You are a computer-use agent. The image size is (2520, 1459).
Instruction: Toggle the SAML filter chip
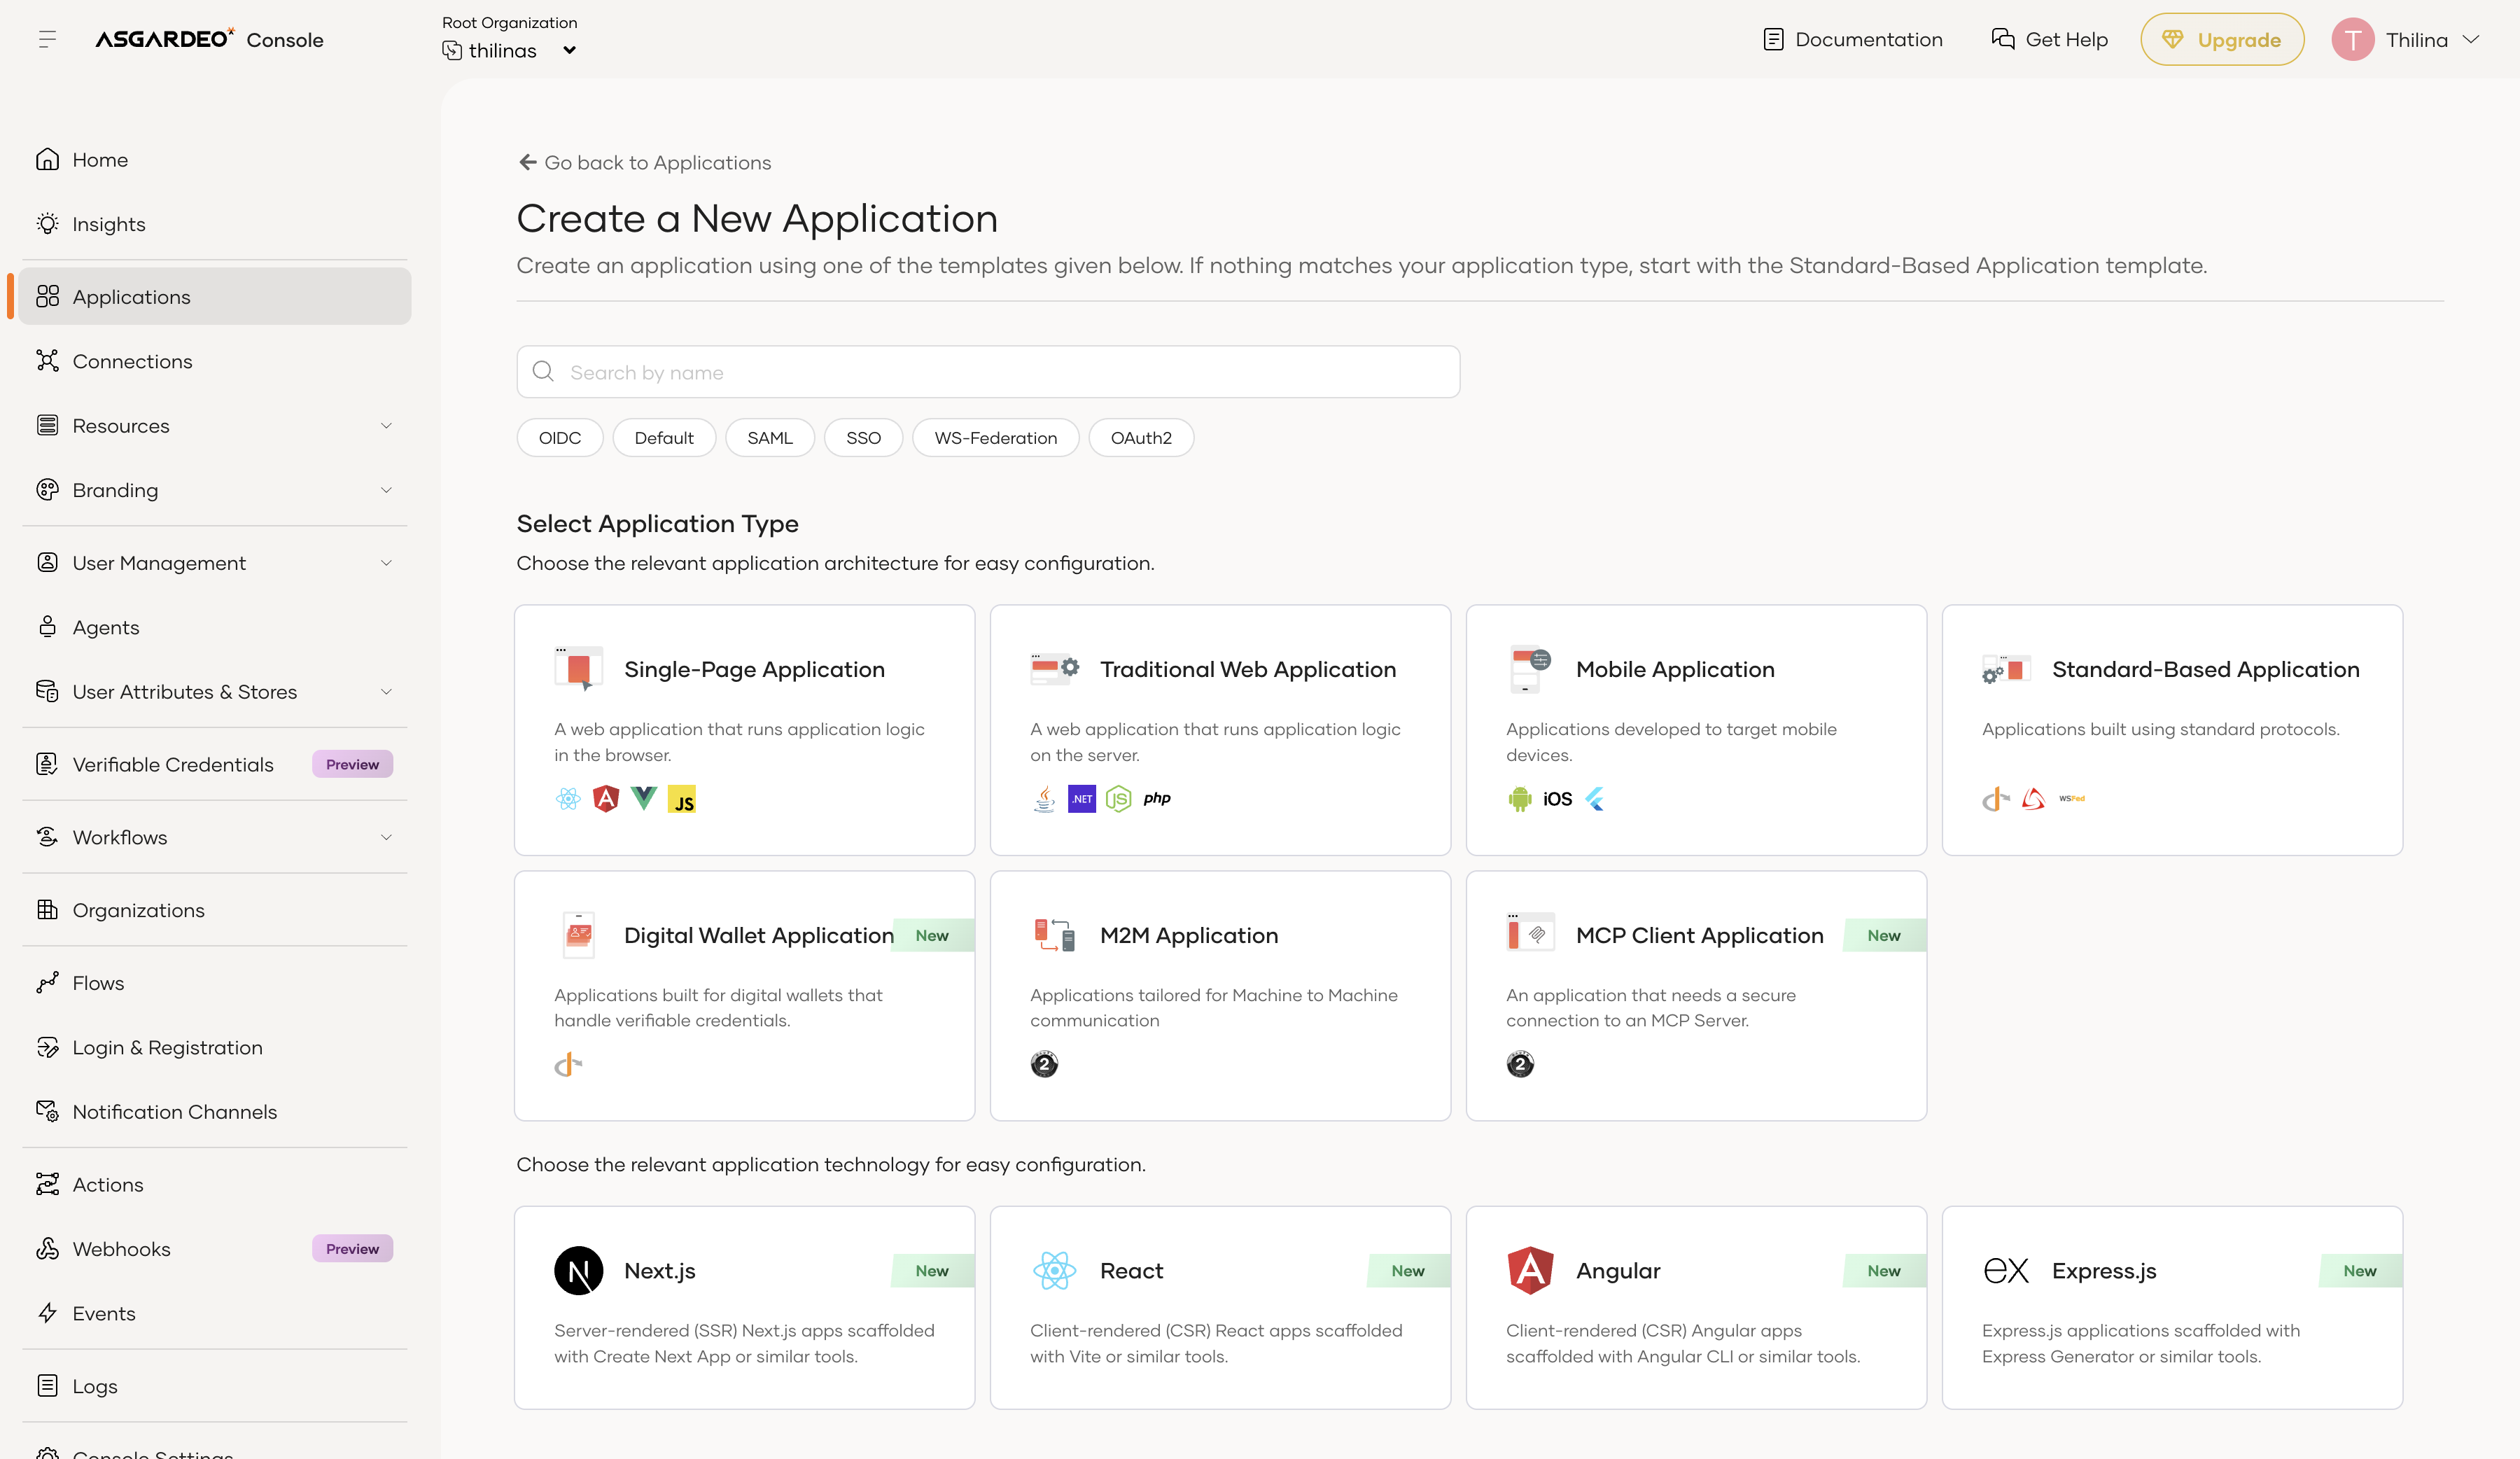[x=769, y=438]
